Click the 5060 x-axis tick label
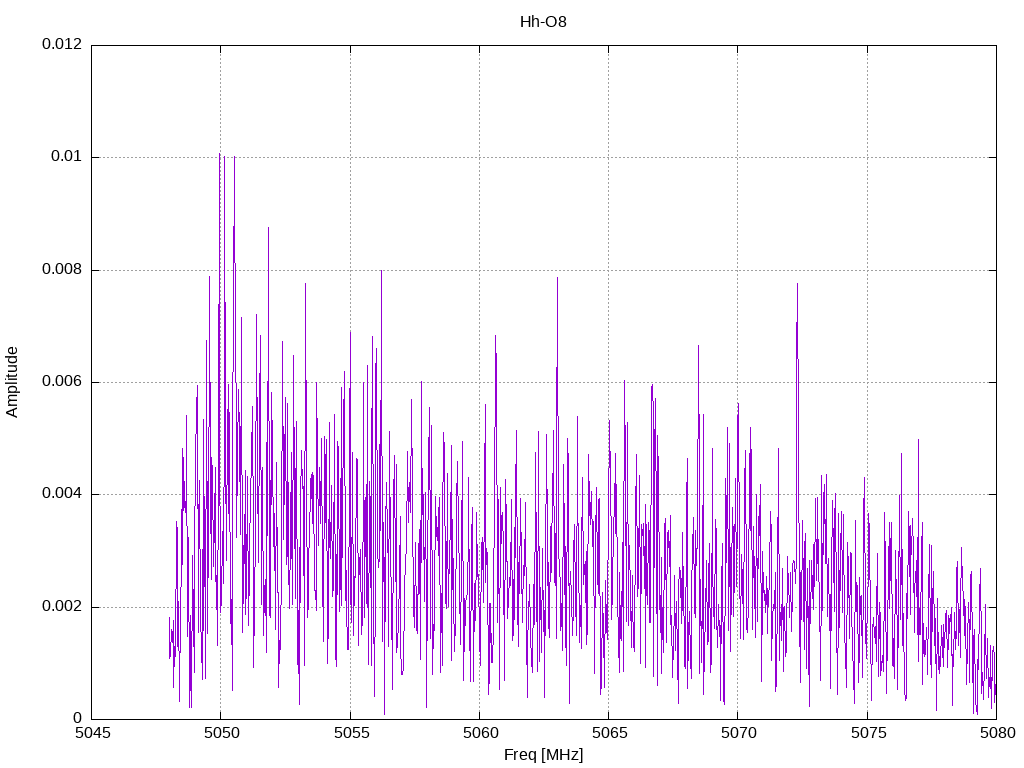Image resolution: width=1024 pixels, height=768 pixels. click(481, 733)
